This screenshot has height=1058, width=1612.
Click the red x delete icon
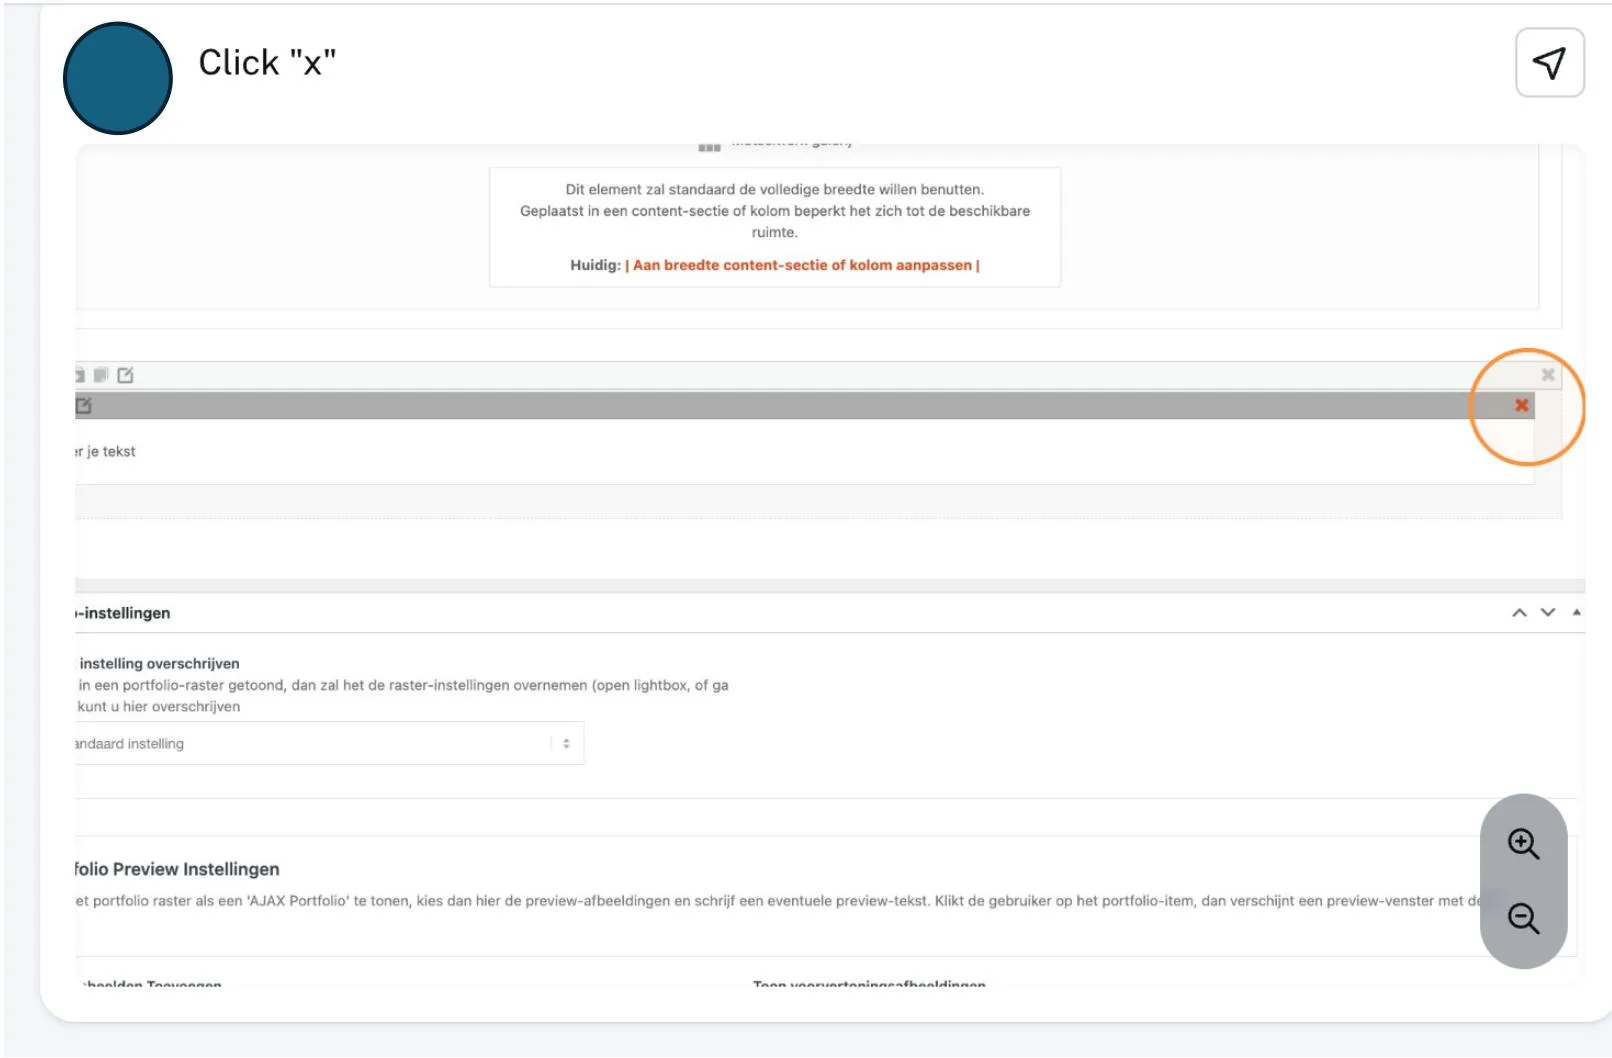(x=1521, y=405)
